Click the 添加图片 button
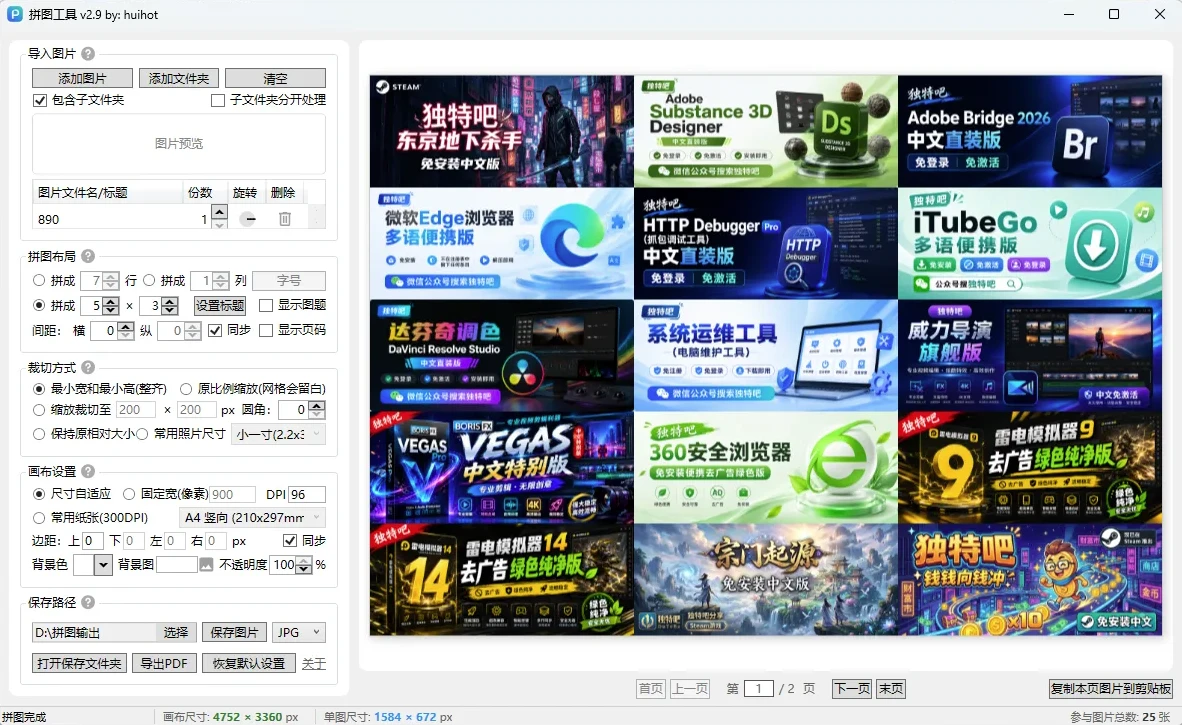Screen dimensions: 1182x725 point(82,78)
